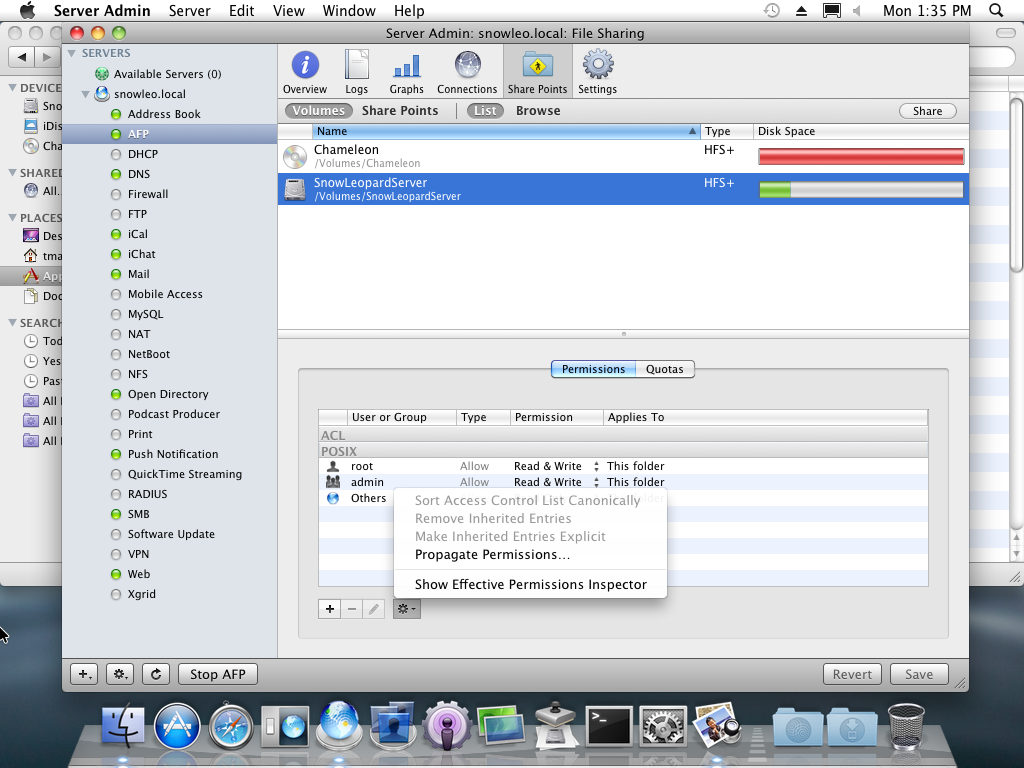Open Spotlight search magnifier in menu bar
Viewport: 1024px width, 768px height.
pyautogui.click(x=996, y=10)
